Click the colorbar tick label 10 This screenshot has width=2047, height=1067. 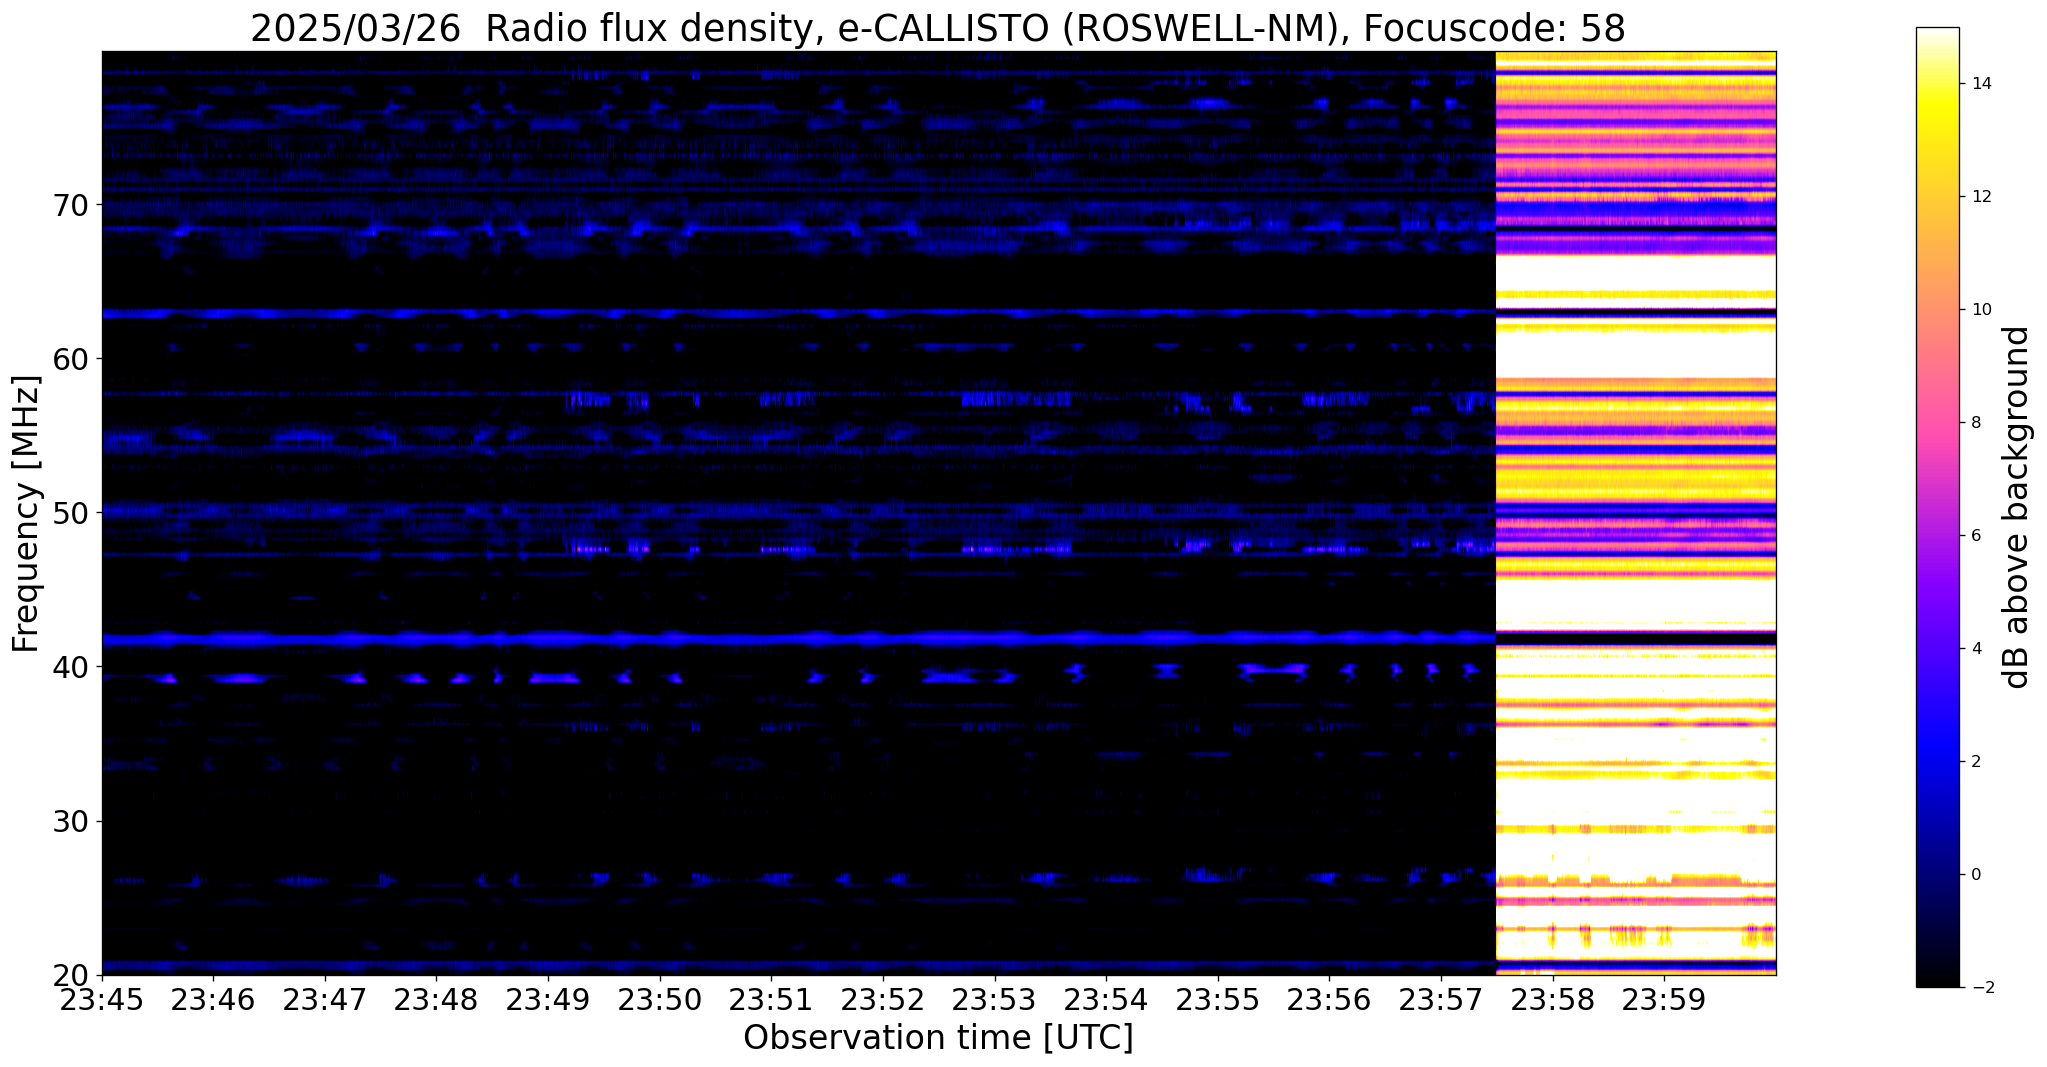[x=1981, y=310]
